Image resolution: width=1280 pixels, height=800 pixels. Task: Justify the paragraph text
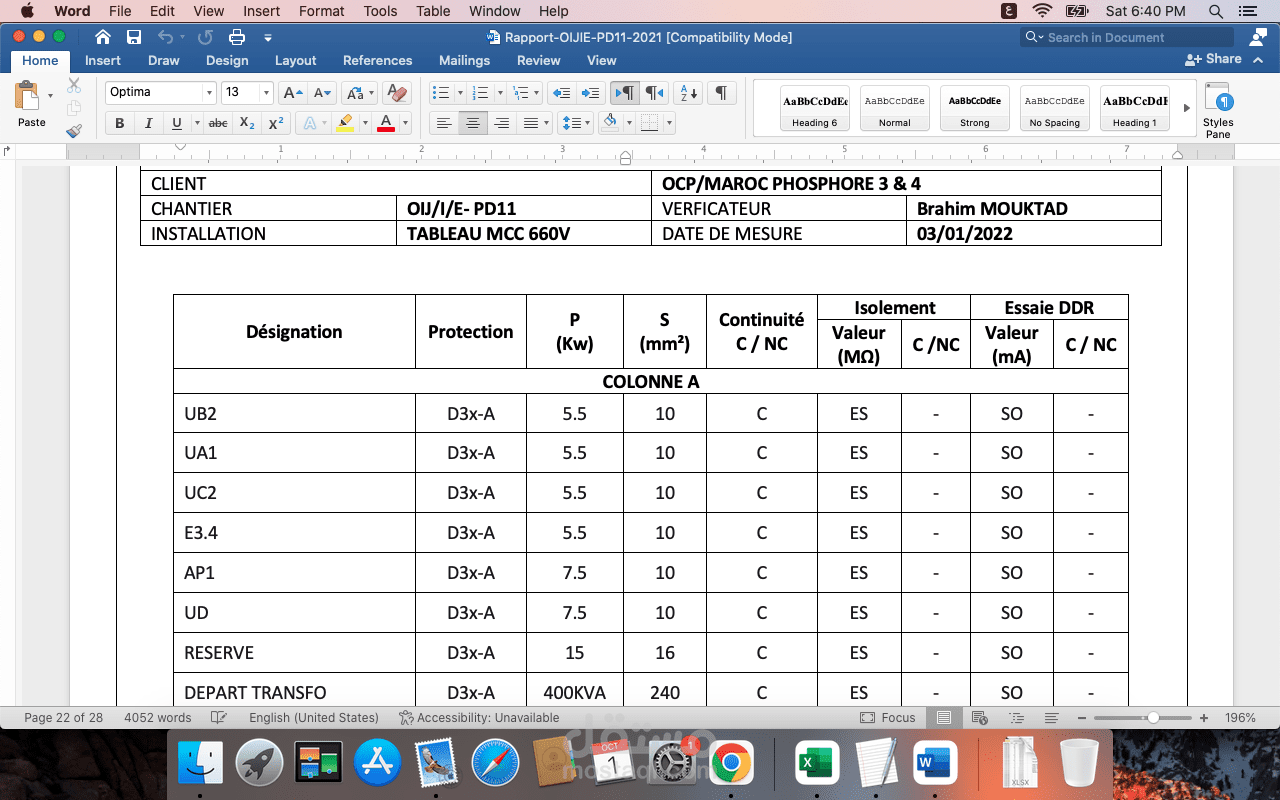click(x=530, y=124)
